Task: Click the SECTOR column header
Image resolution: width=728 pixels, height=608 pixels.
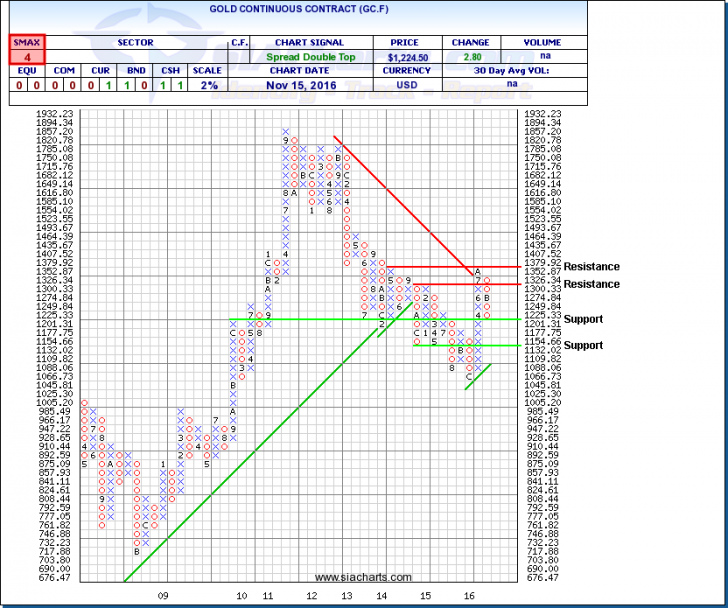Action: pos(132,42)
